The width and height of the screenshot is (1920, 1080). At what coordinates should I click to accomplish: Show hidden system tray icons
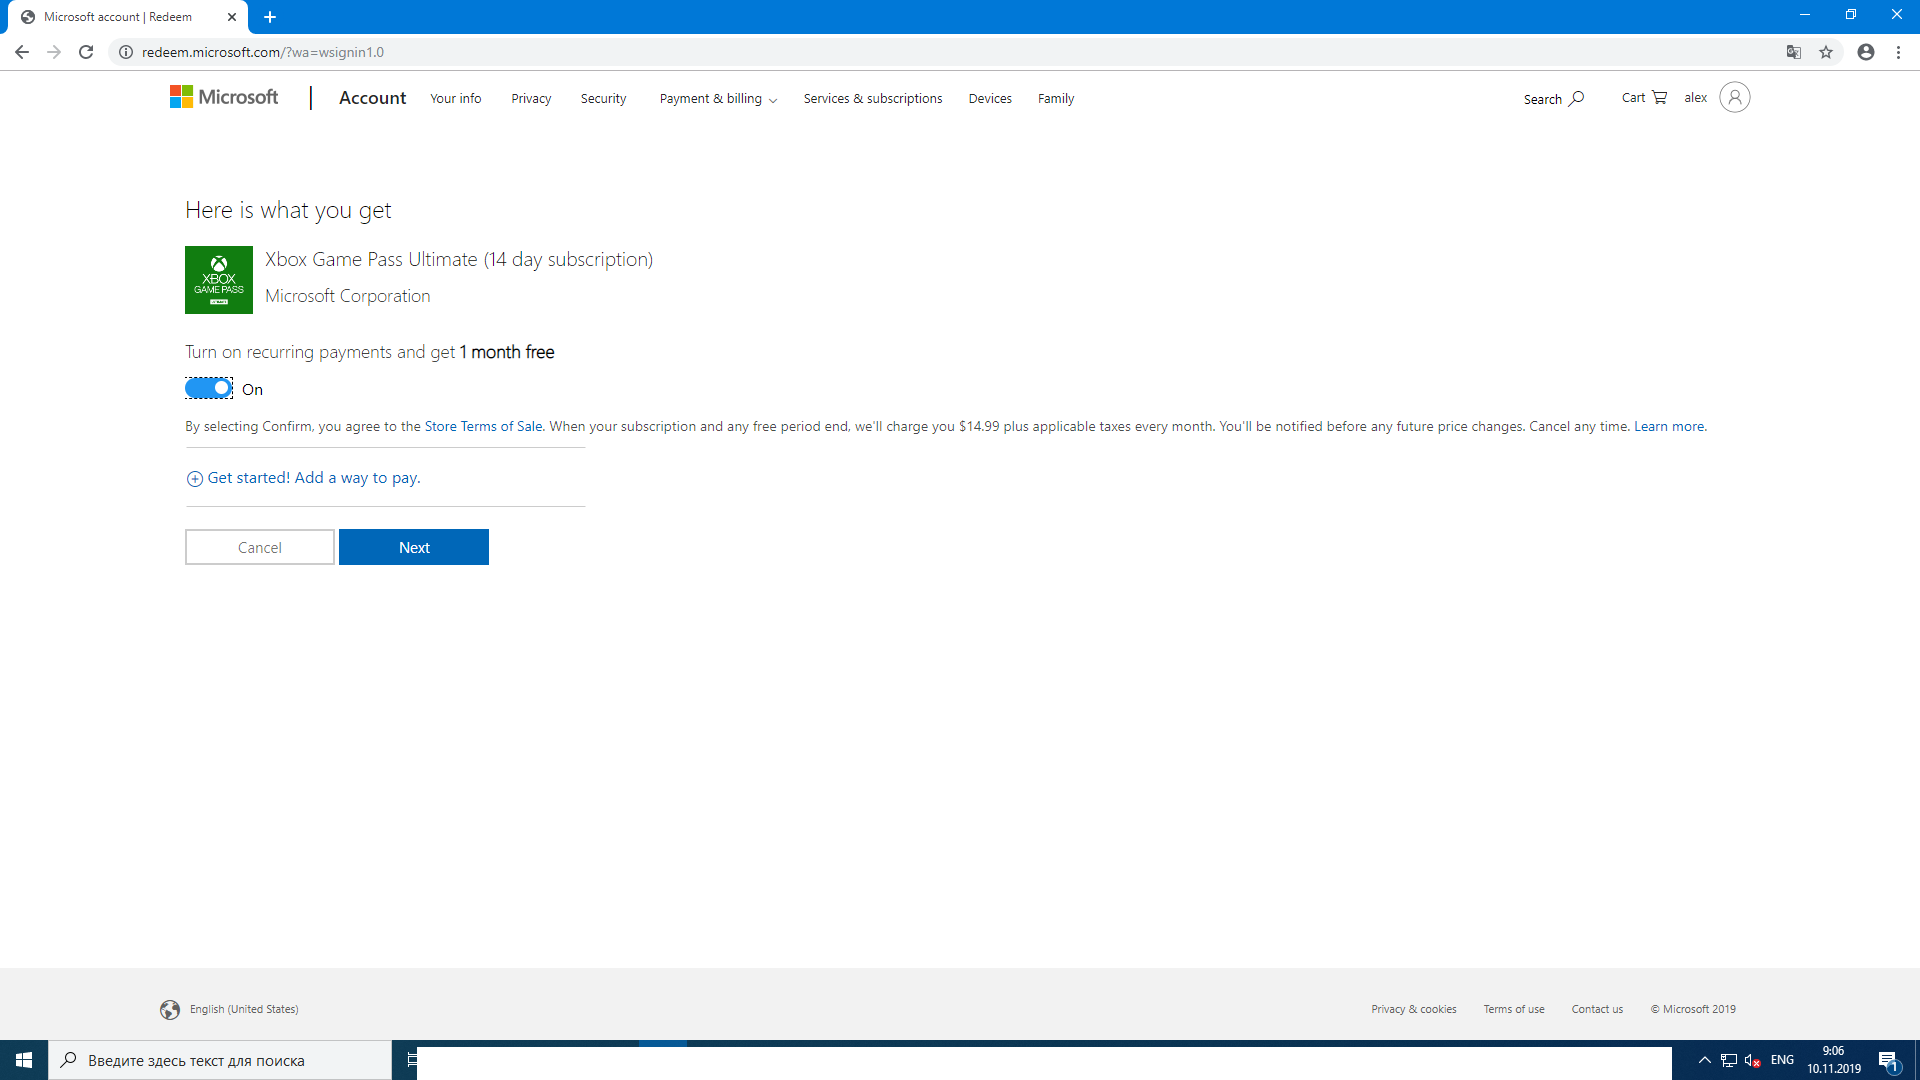tap(1704, 1060)
